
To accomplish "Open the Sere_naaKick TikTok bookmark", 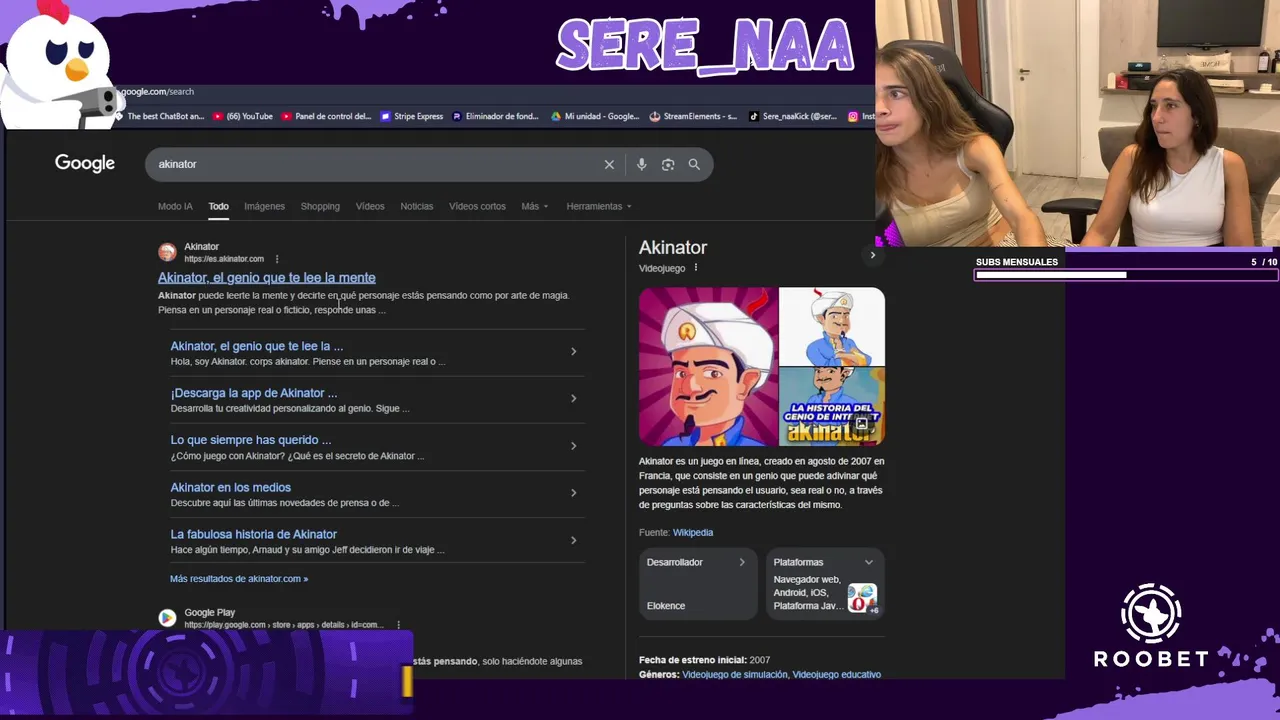I will pyautogui.click(x=793, y=116).
